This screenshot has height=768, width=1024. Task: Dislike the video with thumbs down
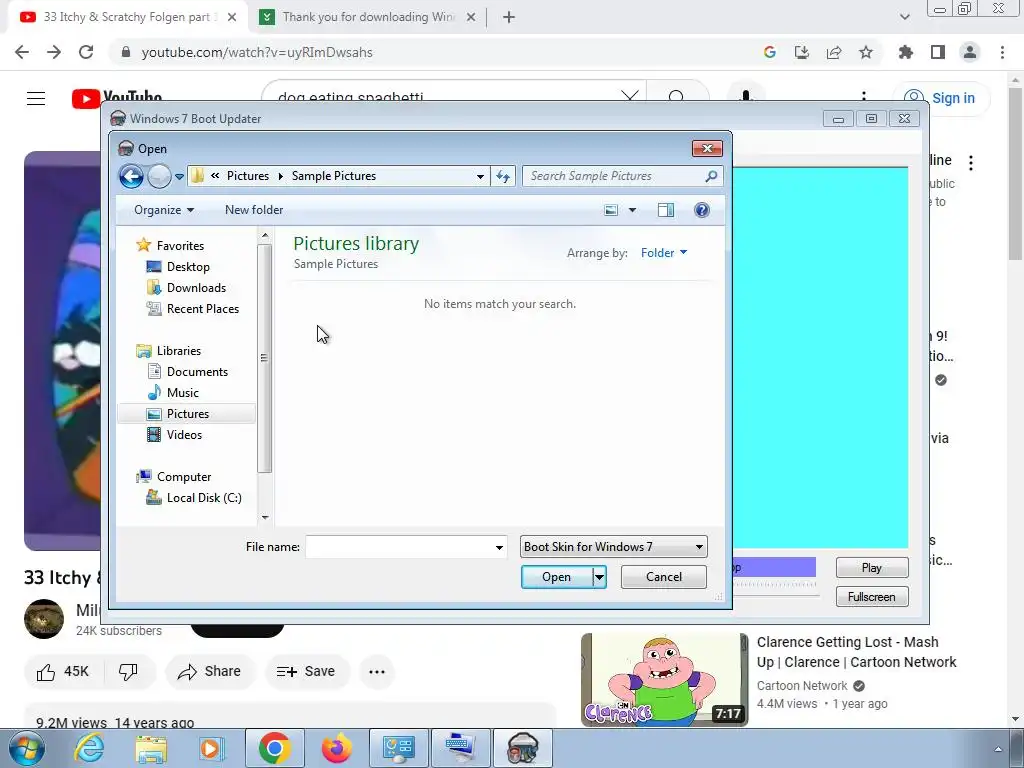pyautogui.click(x=129, y=671)
